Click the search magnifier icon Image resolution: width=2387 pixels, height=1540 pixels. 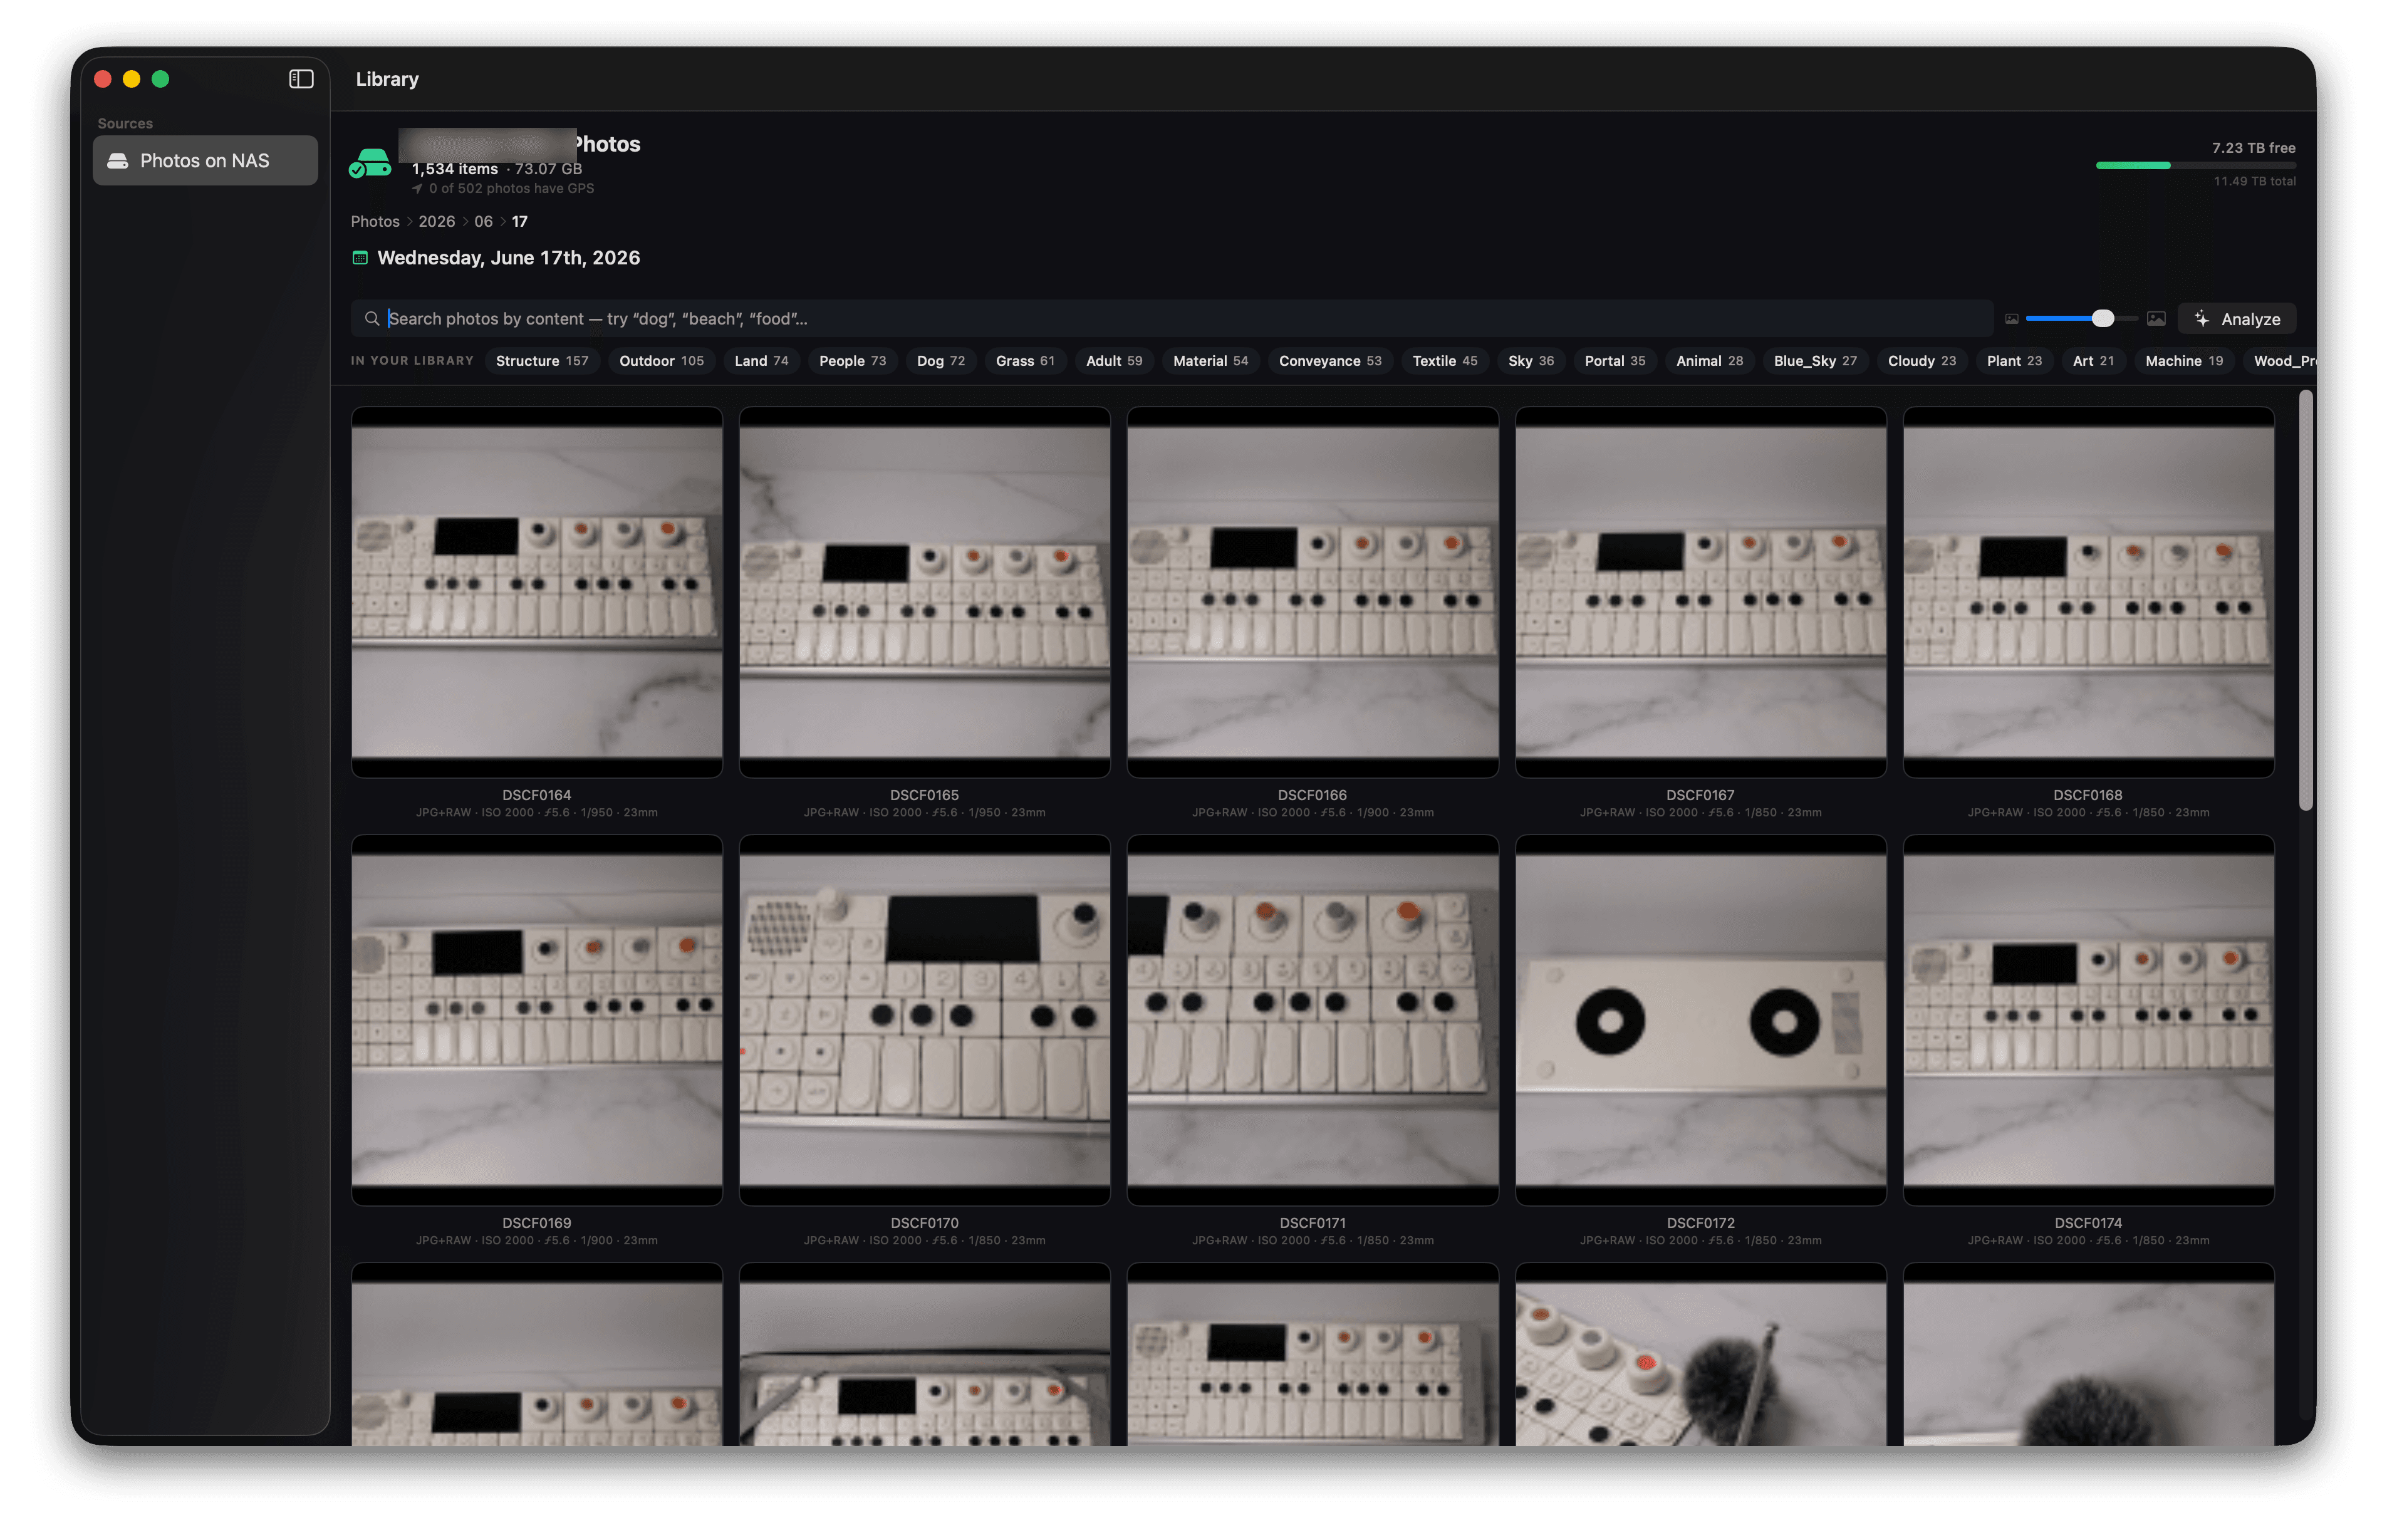372,319
